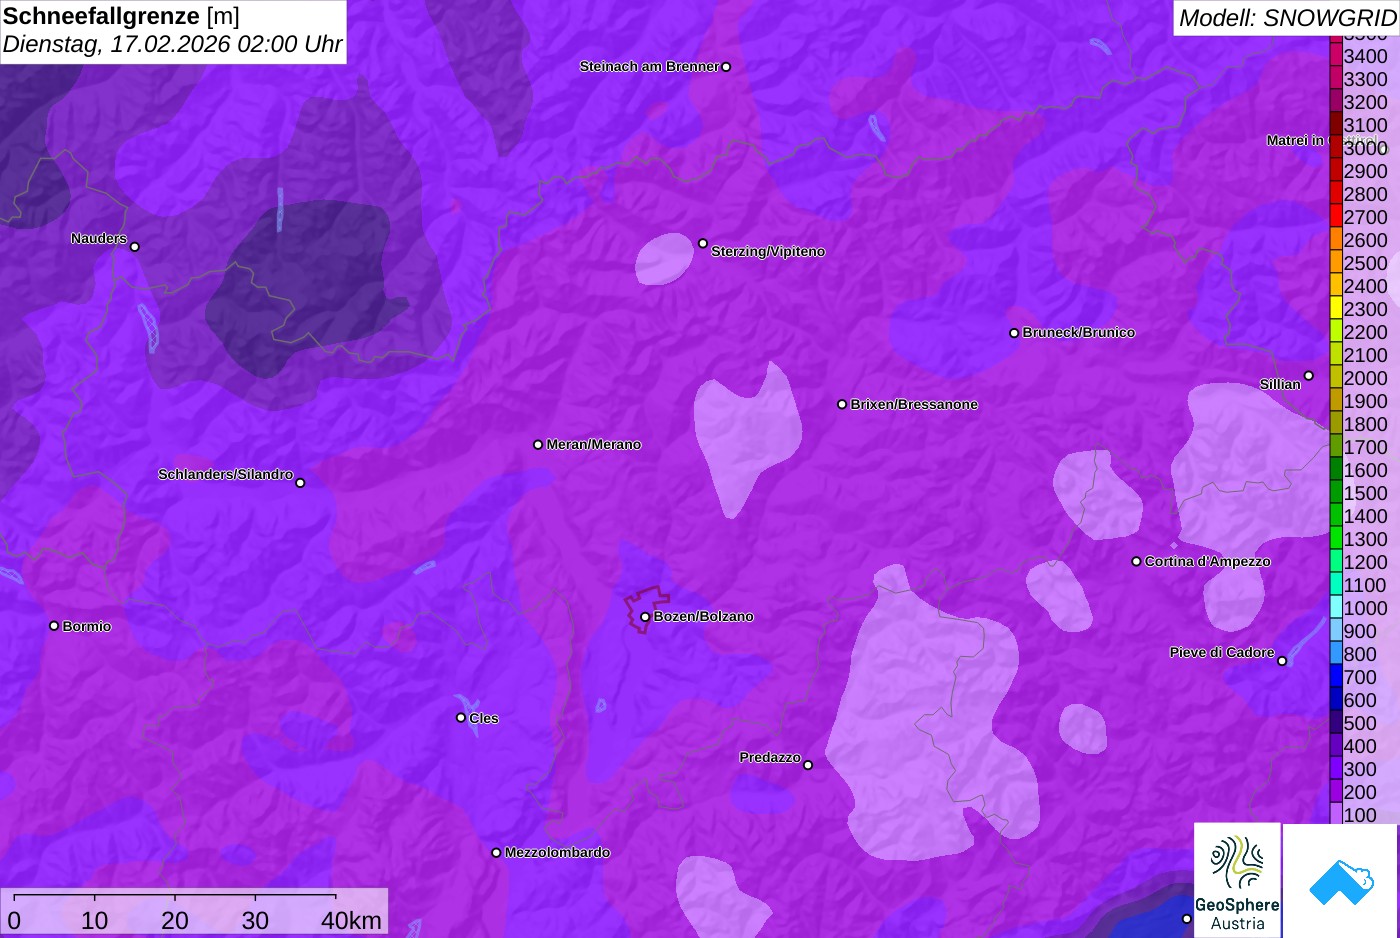Click the Mezzolombardo label text
The width and height of the screenshot is (1400, 938).
(x=557, y=853)
